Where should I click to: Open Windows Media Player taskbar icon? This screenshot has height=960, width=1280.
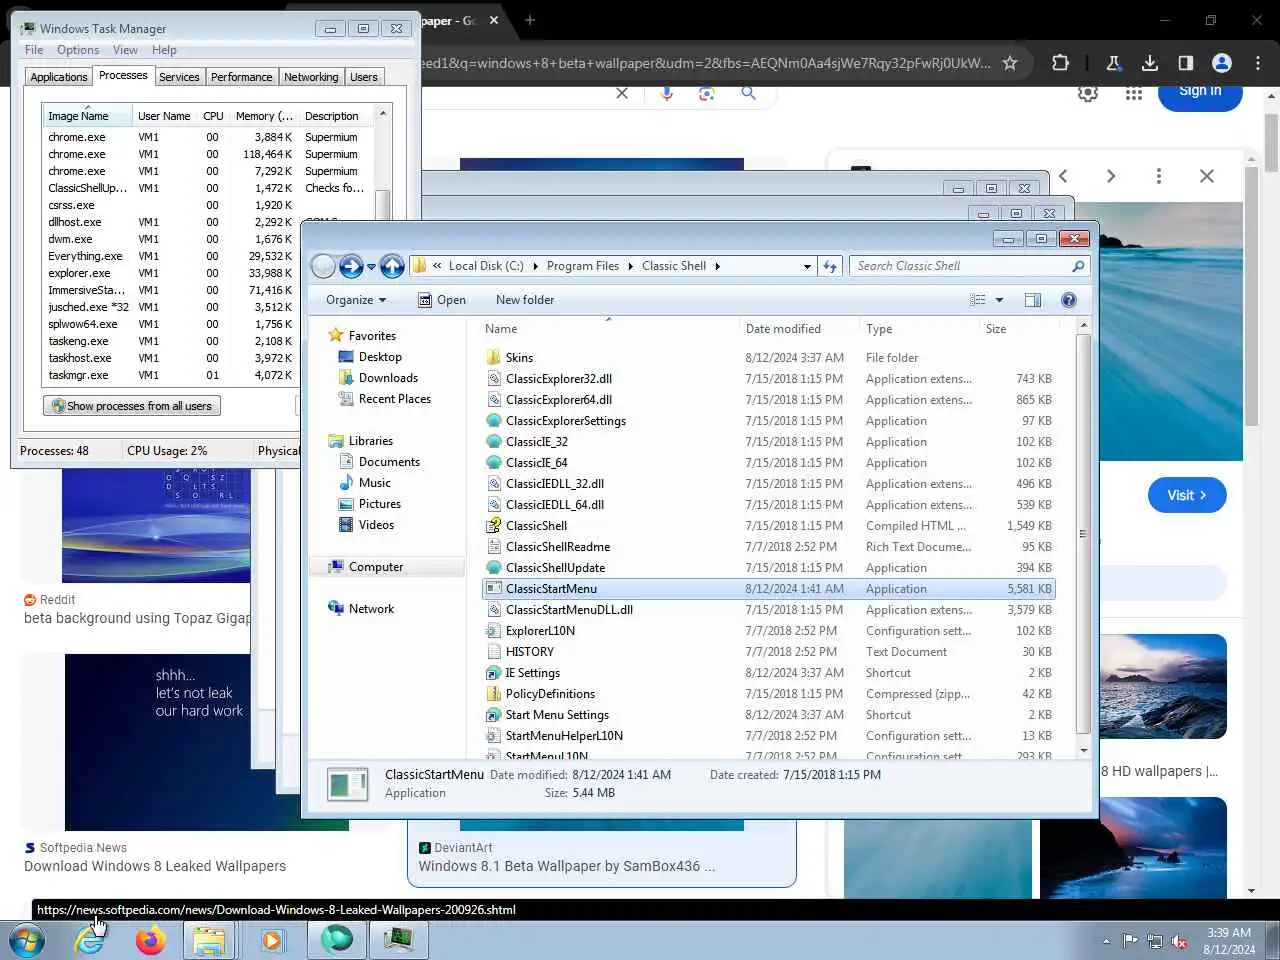point(272,941)
